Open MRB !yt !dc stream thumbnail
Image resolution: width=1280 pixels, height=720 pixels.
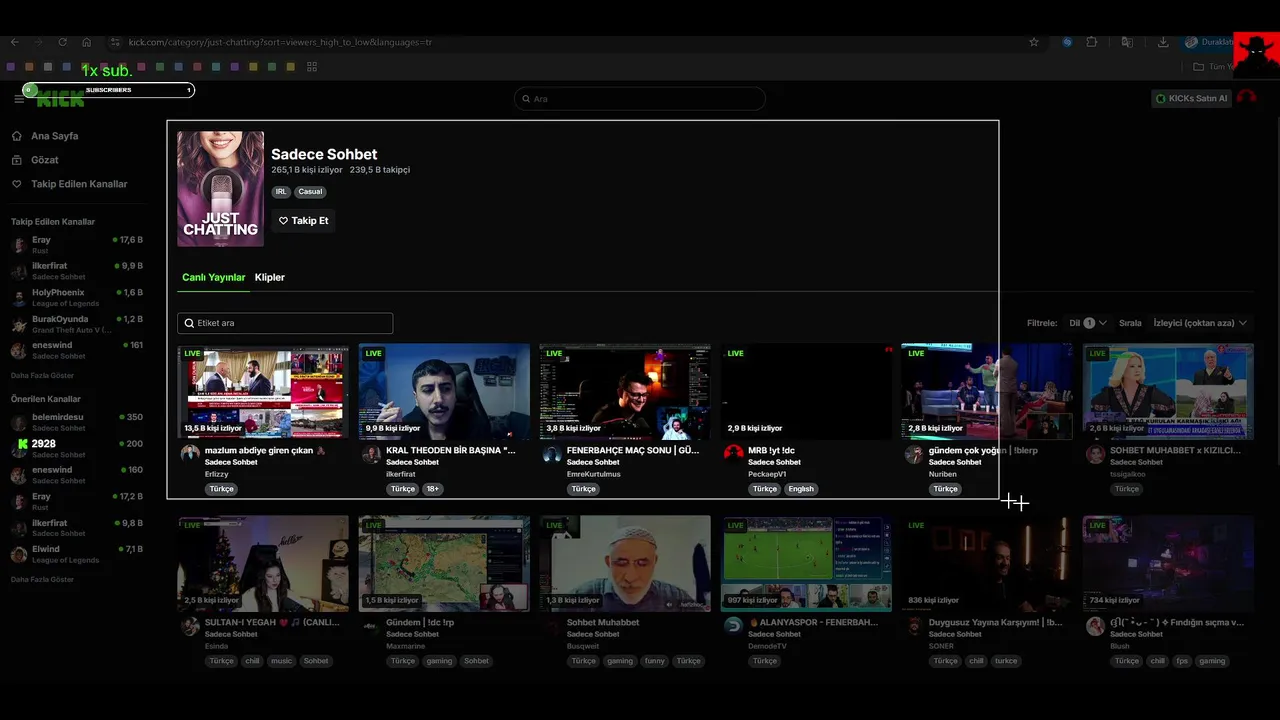pos(806,391)
